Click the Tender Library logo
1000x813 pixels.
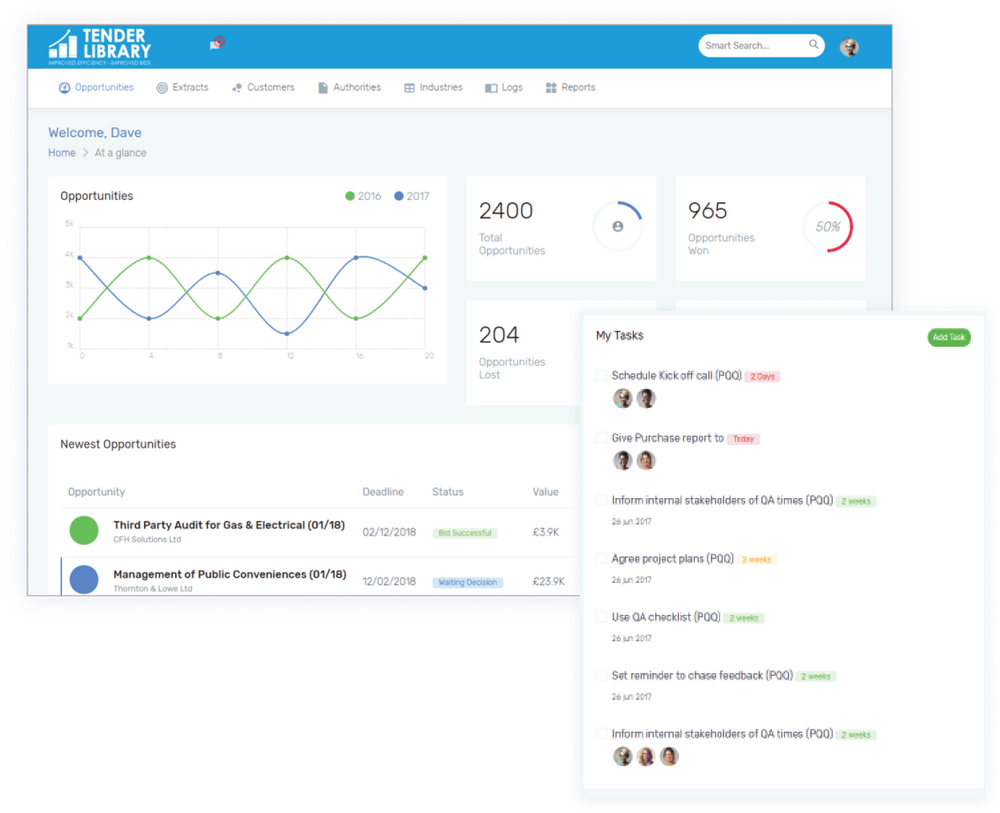point(100,46)
